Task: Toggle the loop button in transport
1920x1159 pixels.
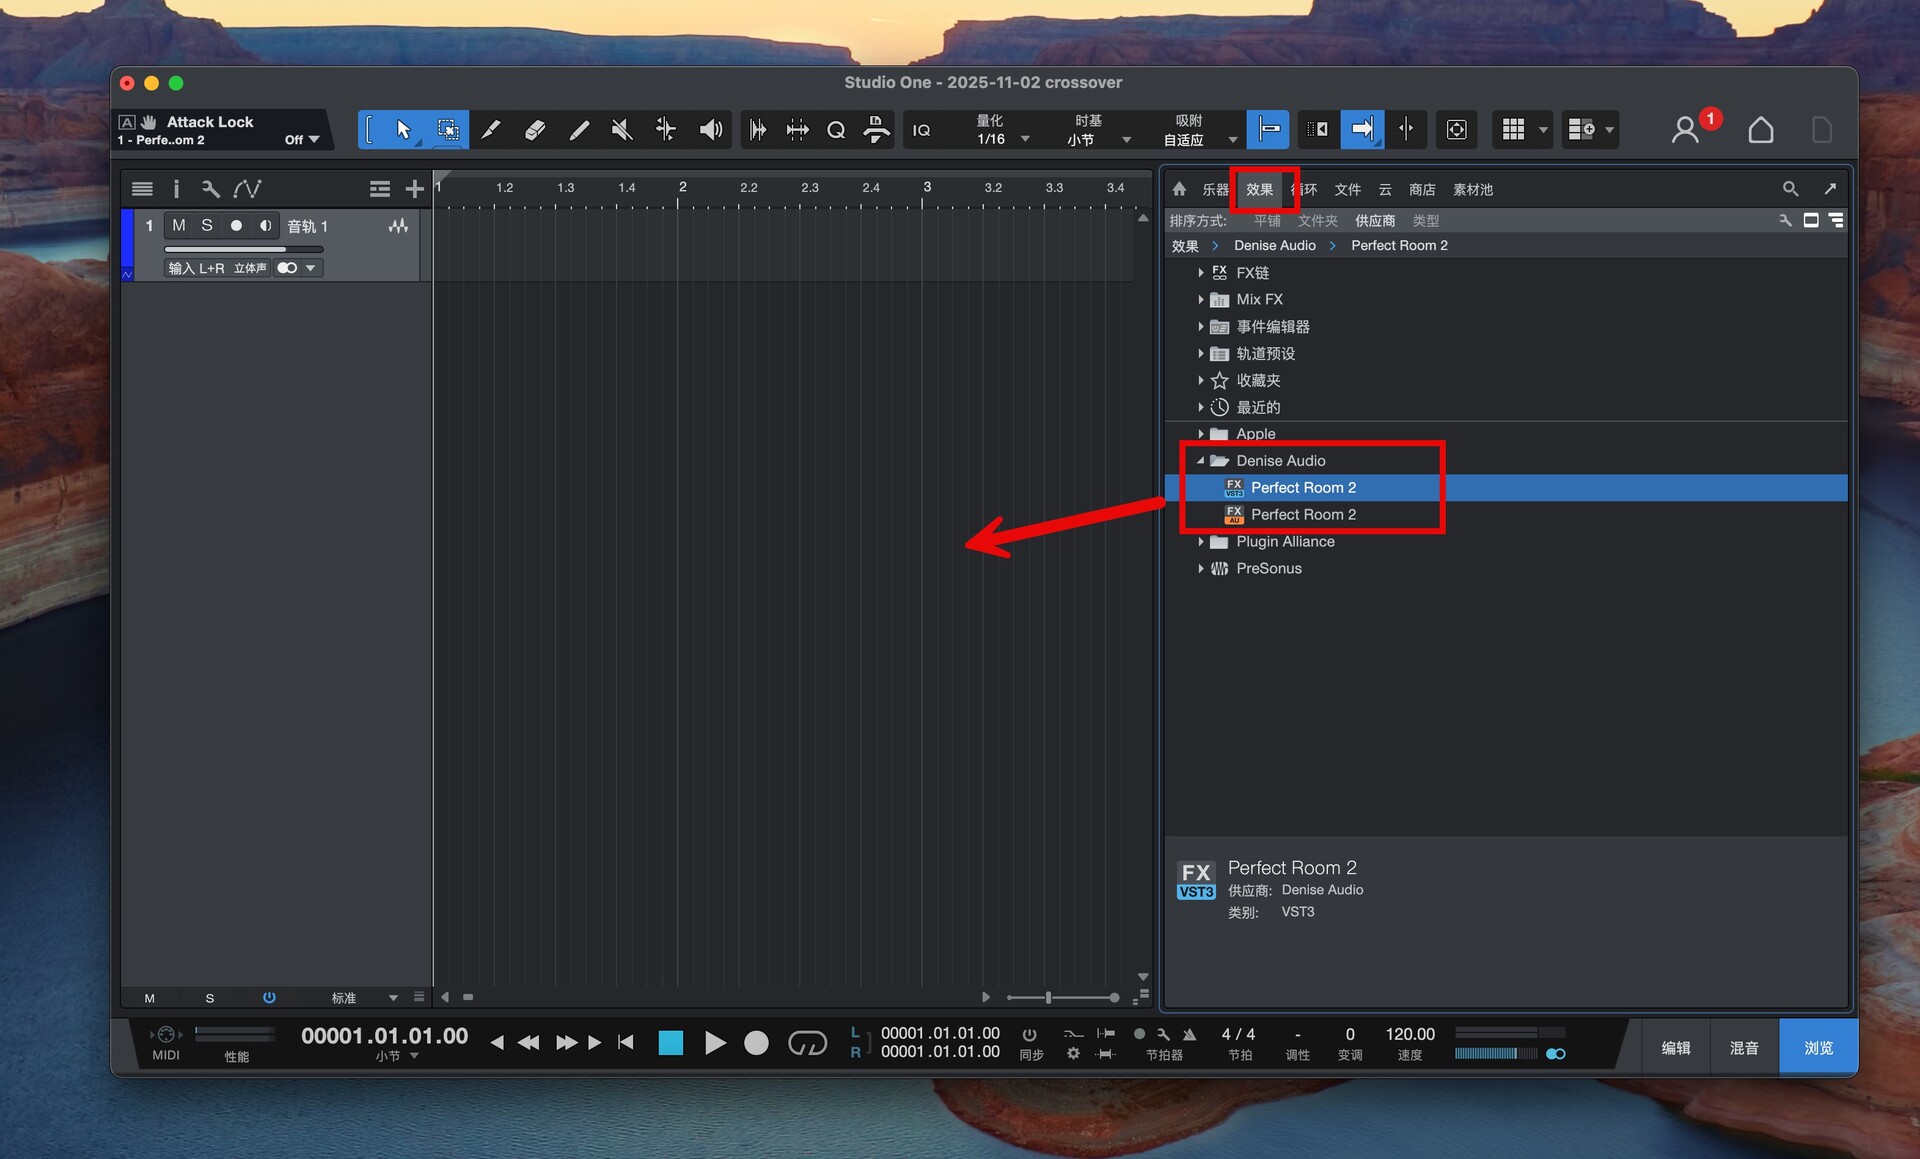Action: pyautogui.click(x=807, y=1043)
